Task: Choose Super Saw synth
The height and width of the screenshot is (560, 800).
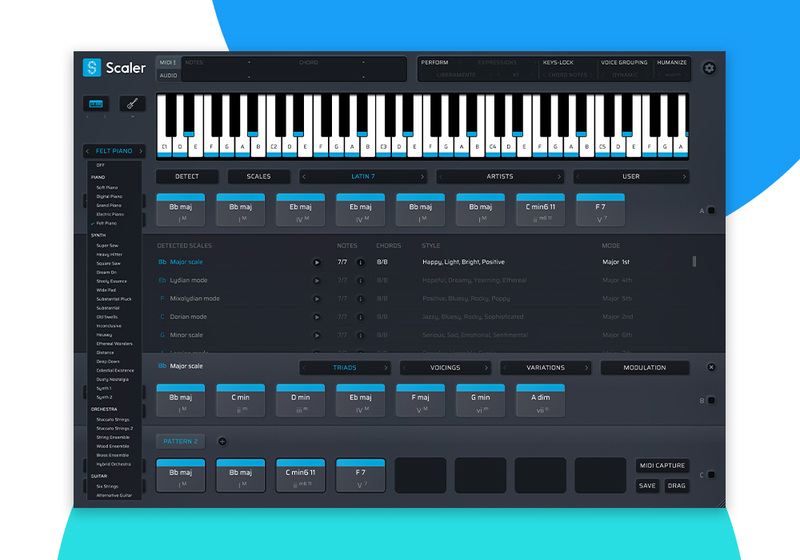Action: click(x=107, y=245)
